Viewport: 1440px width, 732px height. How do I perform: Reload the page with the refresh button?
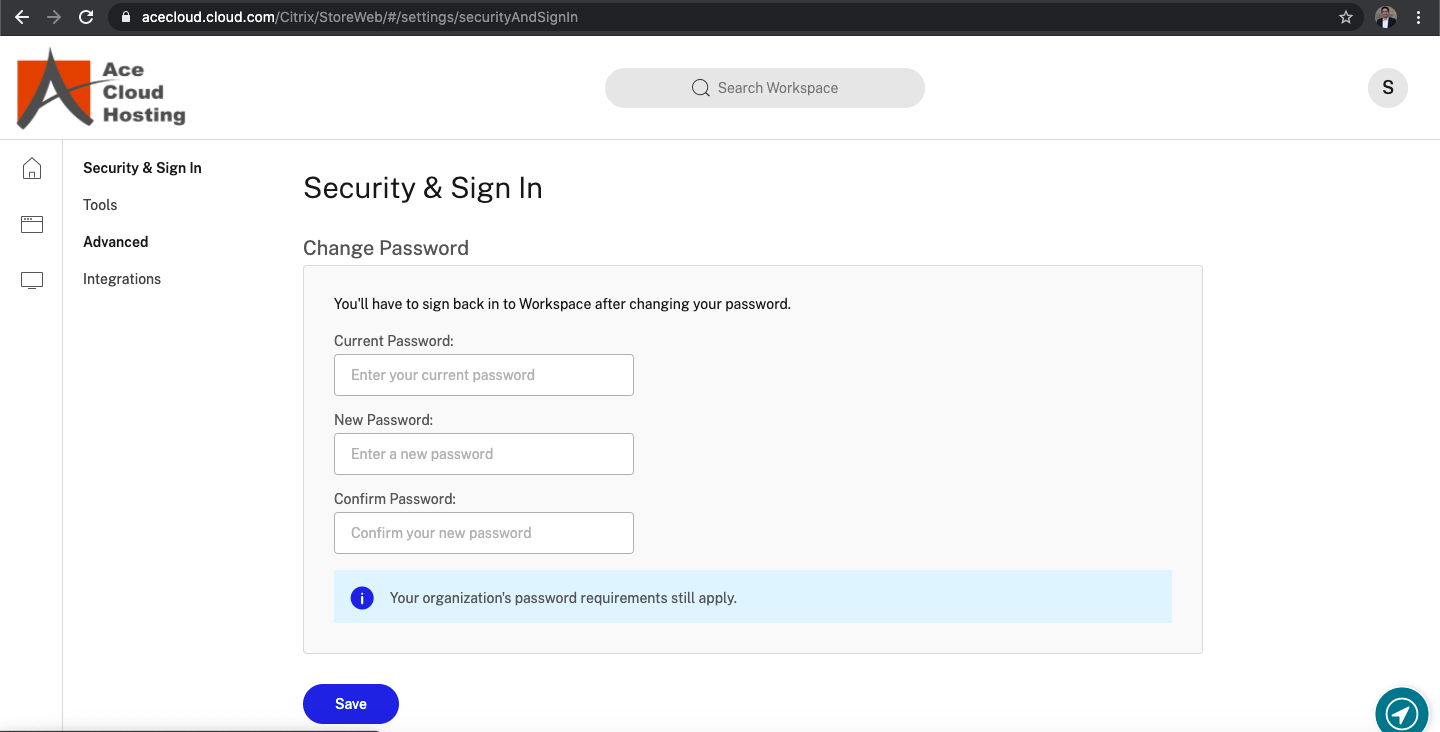(x=86, y=17)
